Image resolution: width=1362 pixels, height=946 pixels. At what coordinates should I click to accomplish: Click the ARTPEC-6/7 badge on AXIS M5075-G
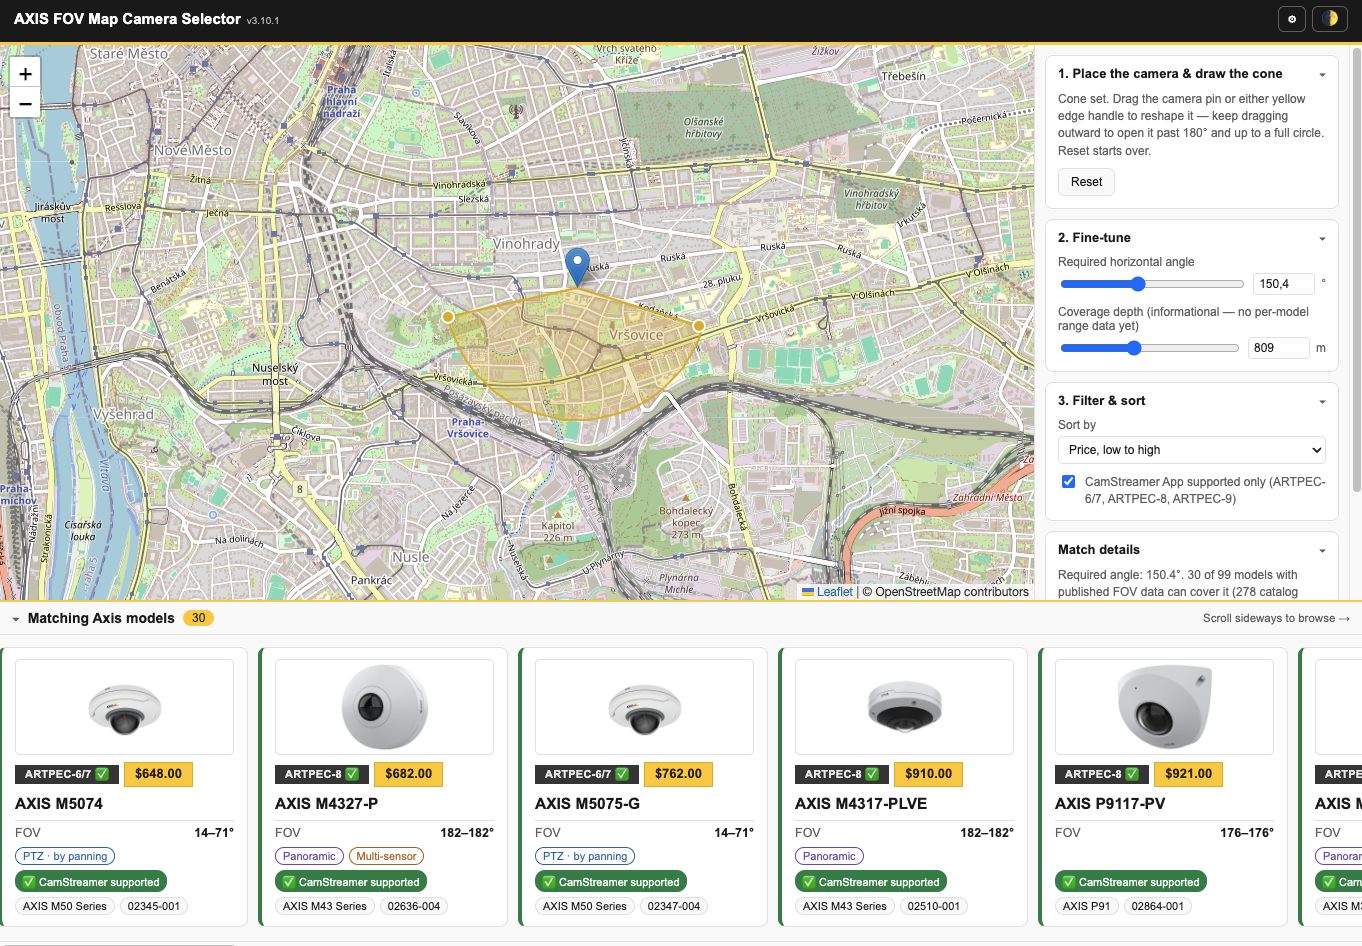click(587, 774)
